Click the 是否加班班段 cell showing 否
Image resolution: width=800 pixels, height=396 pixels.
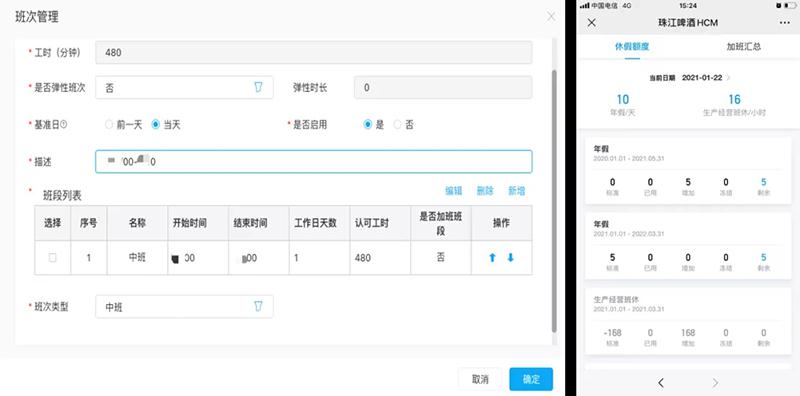pyautogui.click(x=441, y=258)
